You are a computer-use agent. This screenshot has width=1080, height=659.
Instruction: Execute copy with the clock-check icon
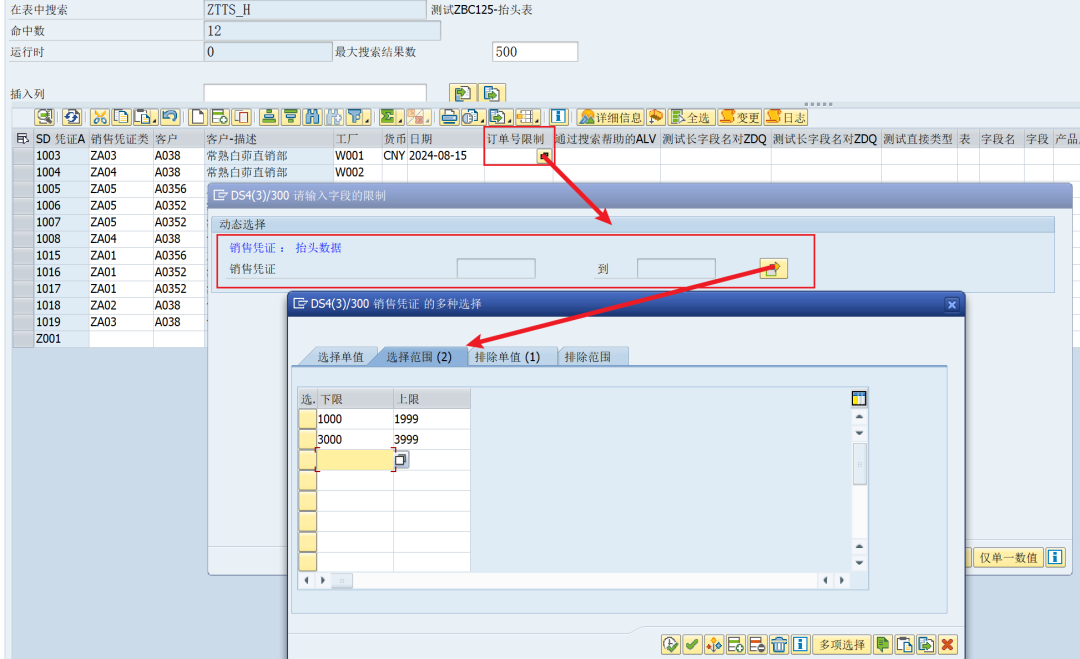pyautogui.click(x=670, y=645)
